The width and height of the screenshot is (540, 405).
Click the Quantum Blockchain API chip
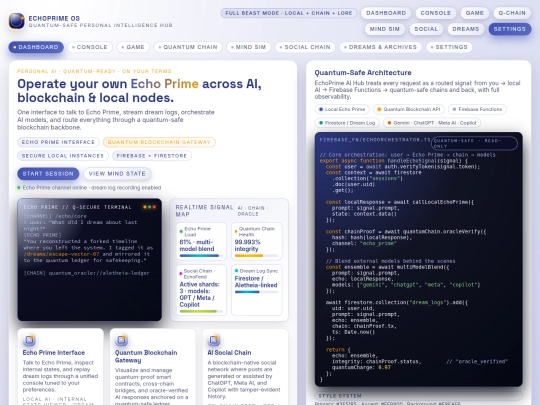click(409, 109)
